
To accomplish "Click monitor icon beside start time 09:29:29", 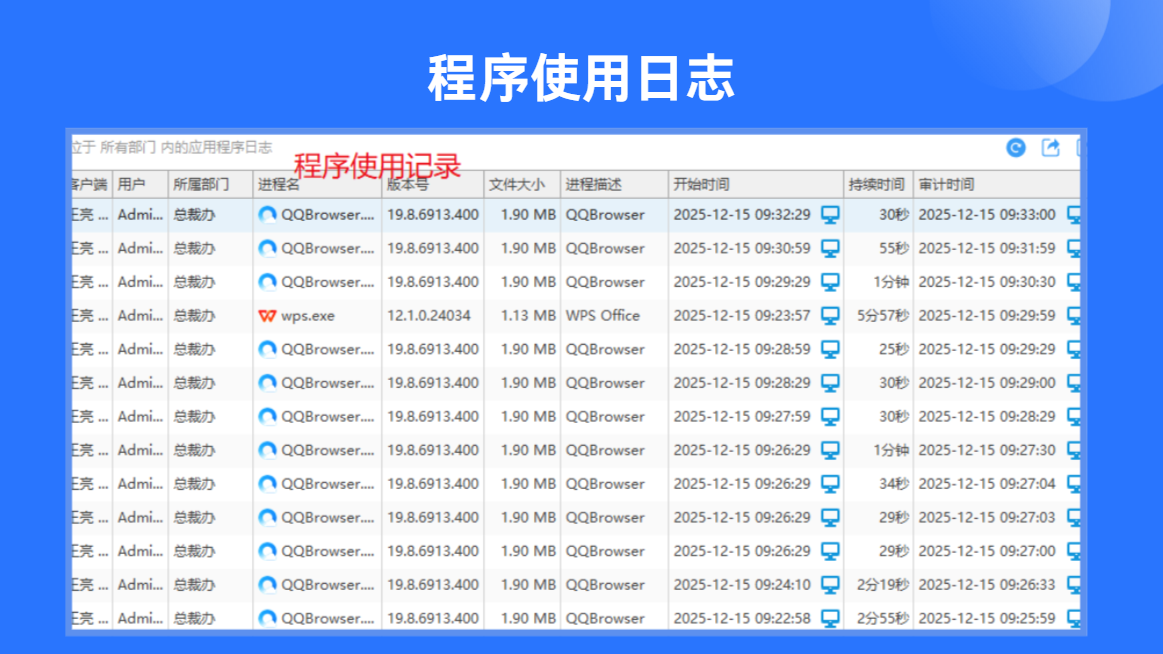I will click(830, 283).
